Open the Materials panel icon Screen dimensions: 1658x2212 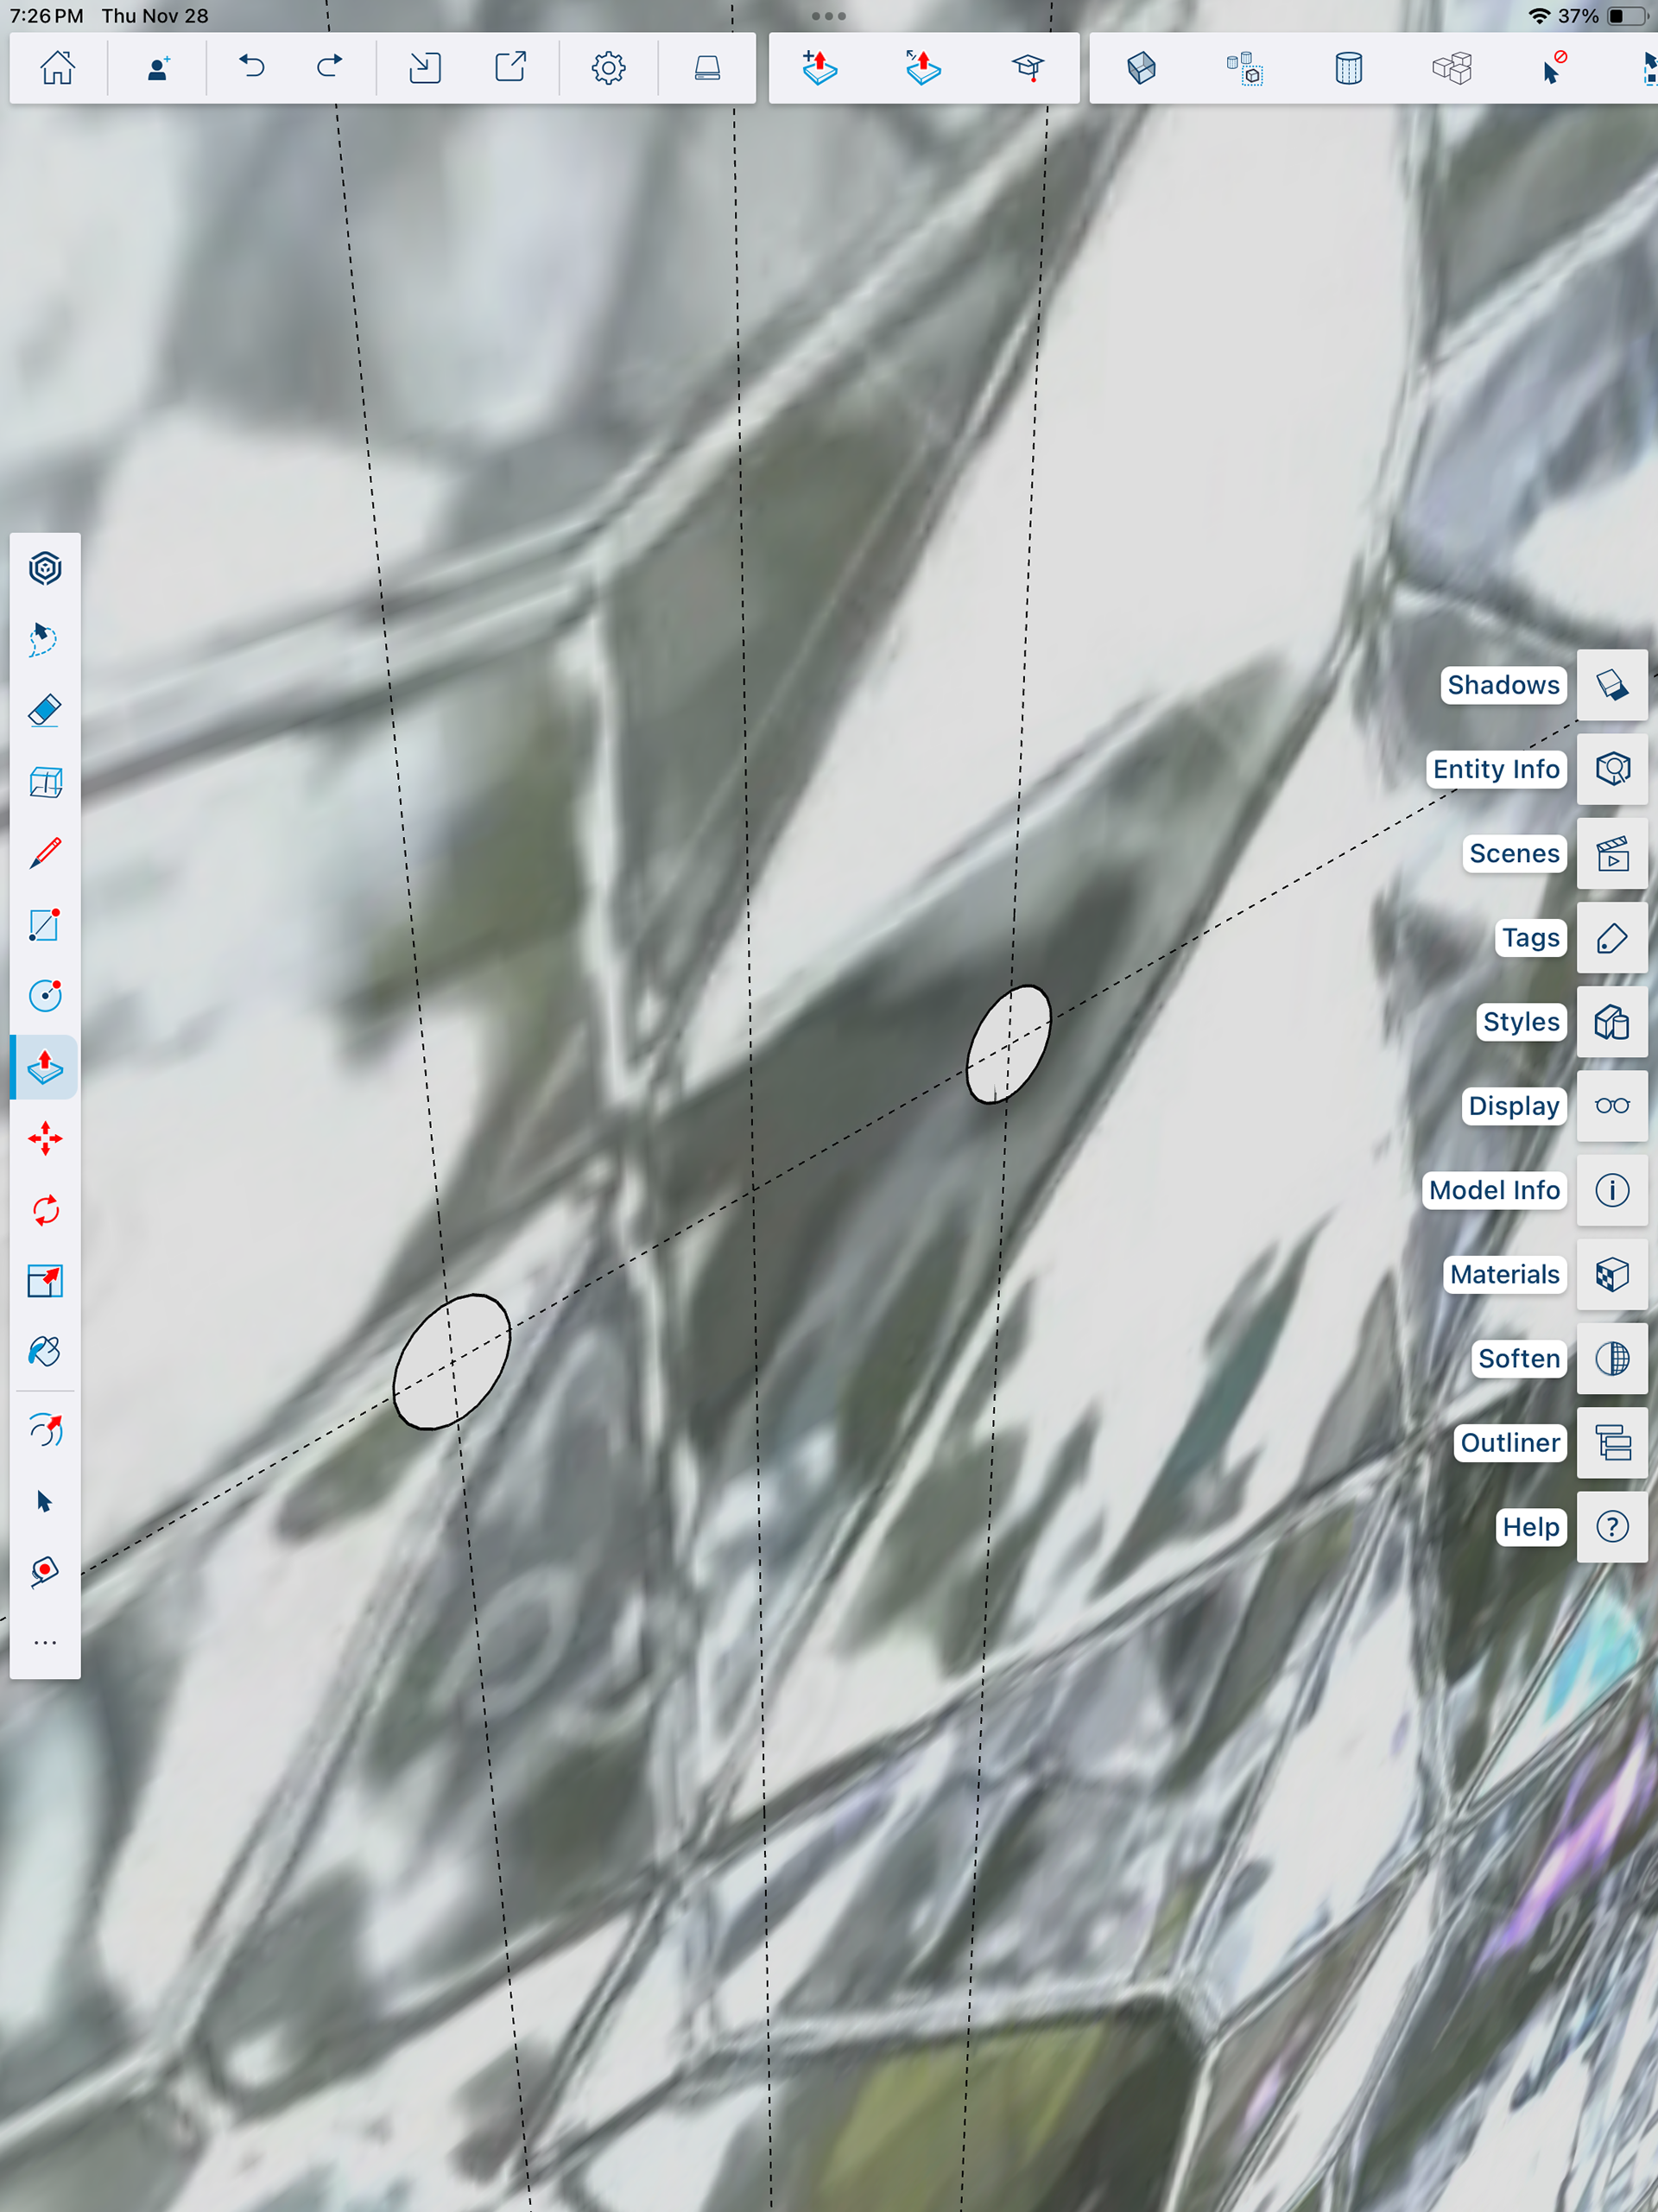coord(1612,1275)
